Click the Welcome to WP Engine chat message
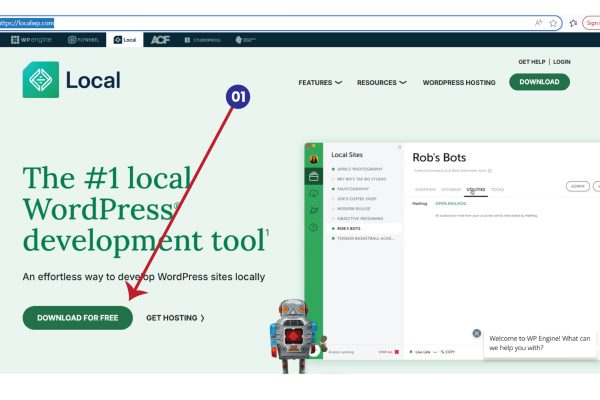The image size is (600, 400). click(540, 343)
